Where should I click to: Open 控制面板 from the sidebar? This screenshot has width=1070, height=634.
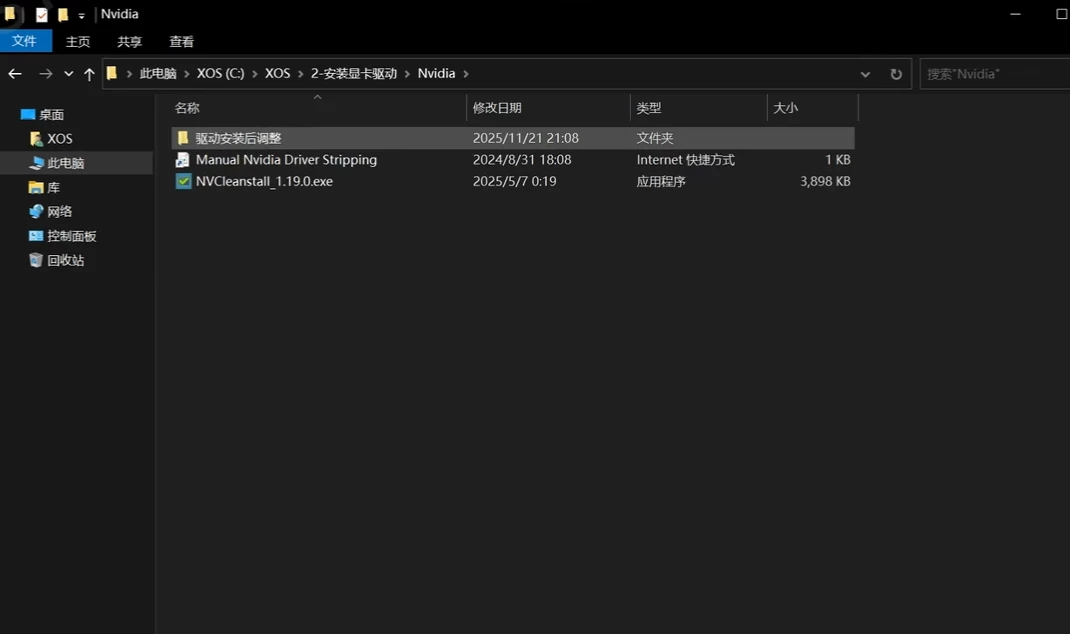pos(71,236)
